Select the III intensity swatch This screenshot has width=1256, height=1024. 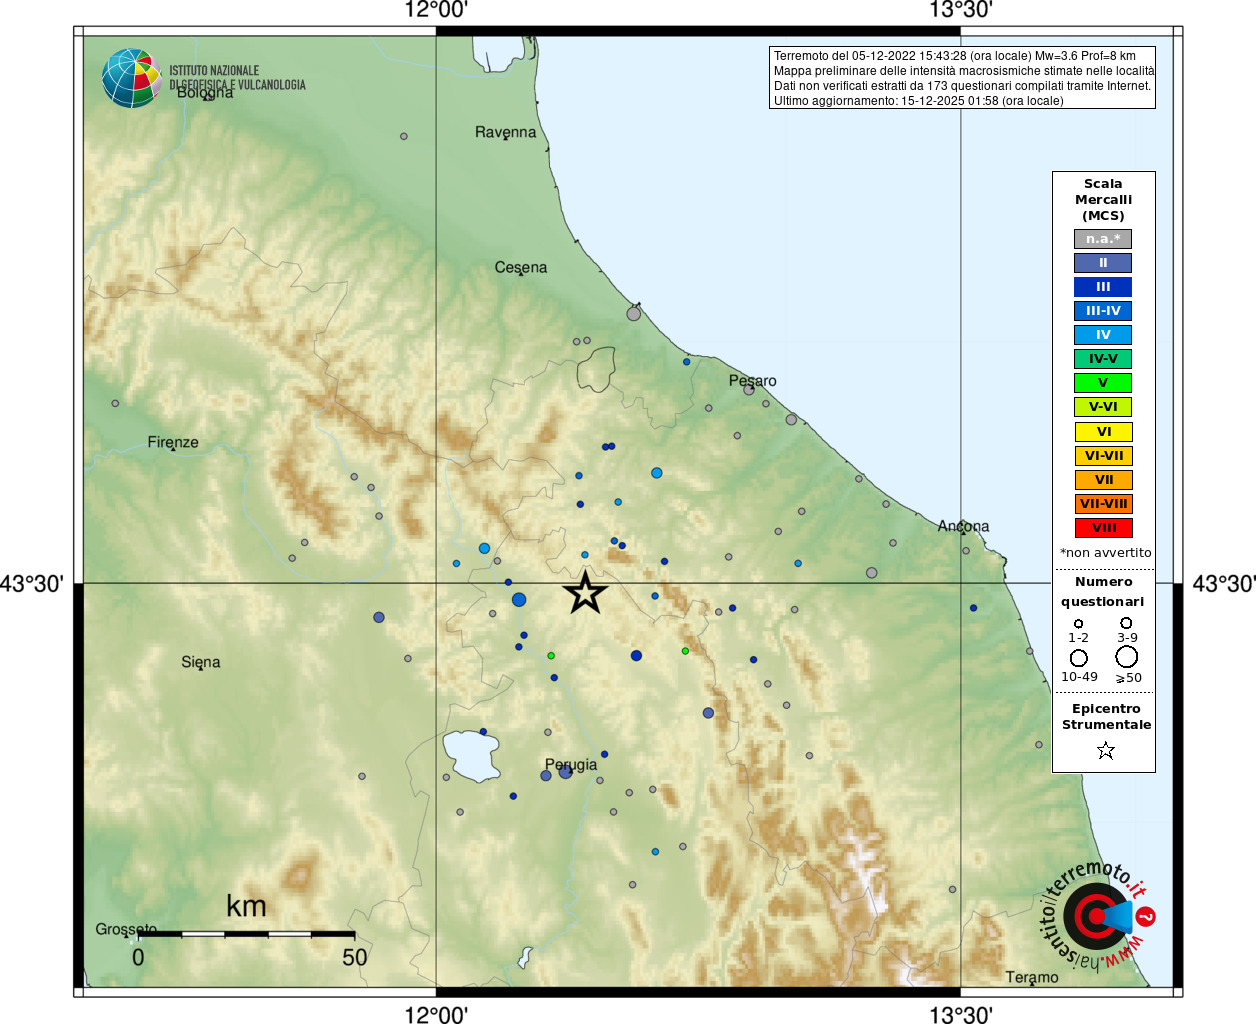point(1103,287)
